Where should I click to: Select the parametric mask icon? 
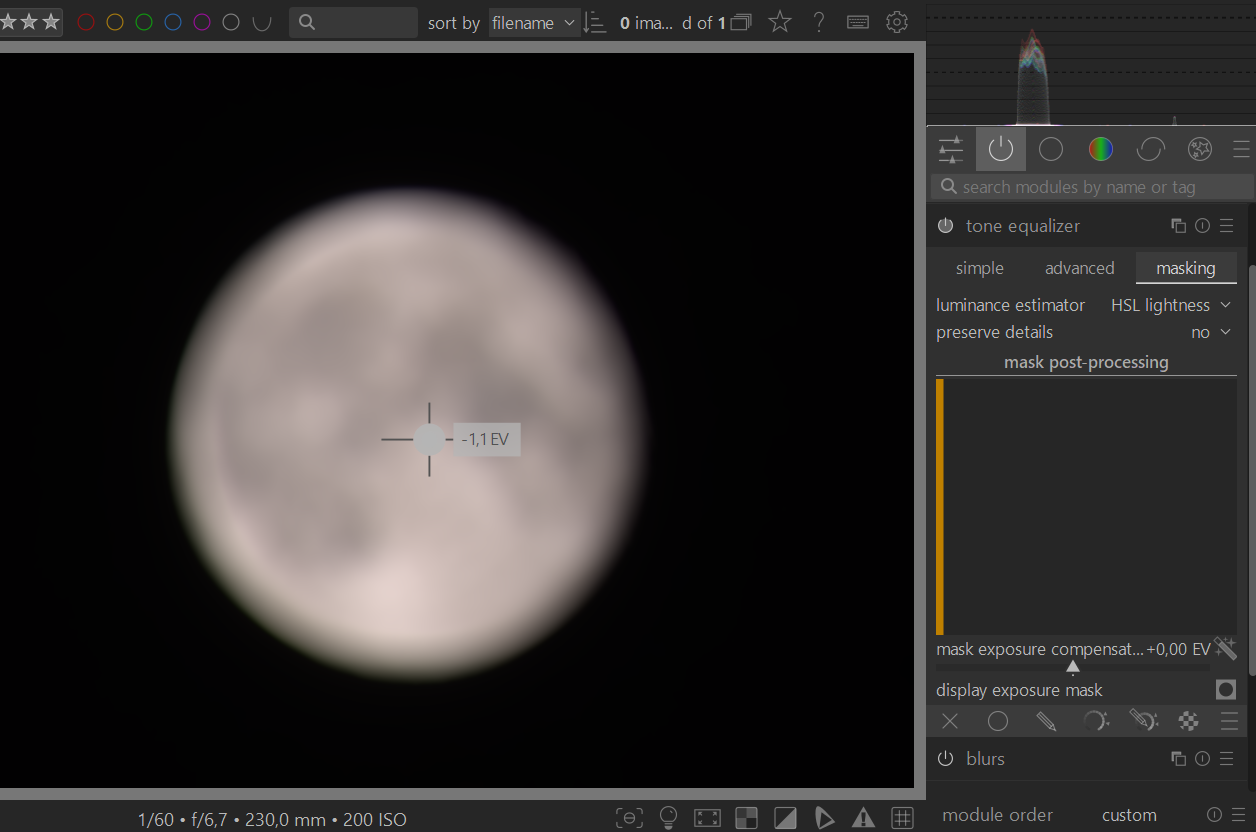(x=1095, y=721)
